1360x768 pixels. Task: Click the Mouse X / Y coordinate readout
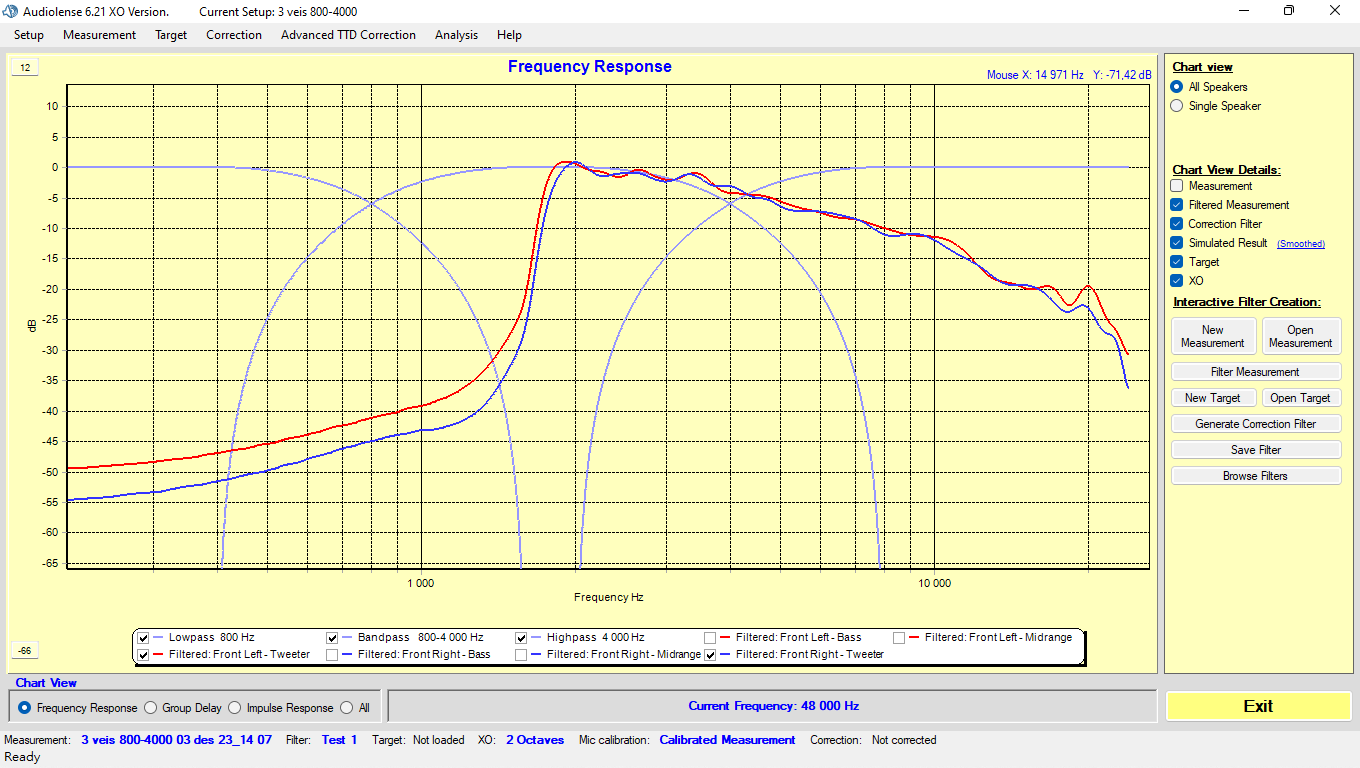click(x=1069, y=75)
